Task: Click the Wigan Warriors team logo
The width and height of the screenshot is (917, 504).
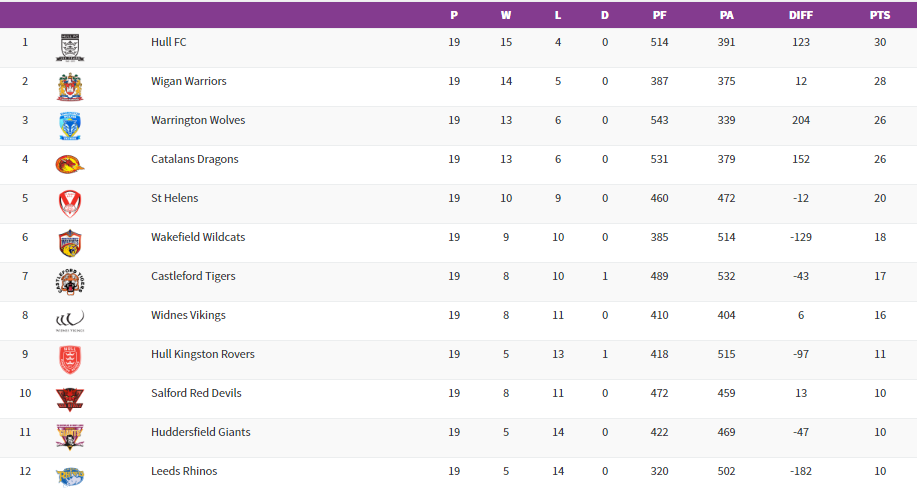Action: 70,87
